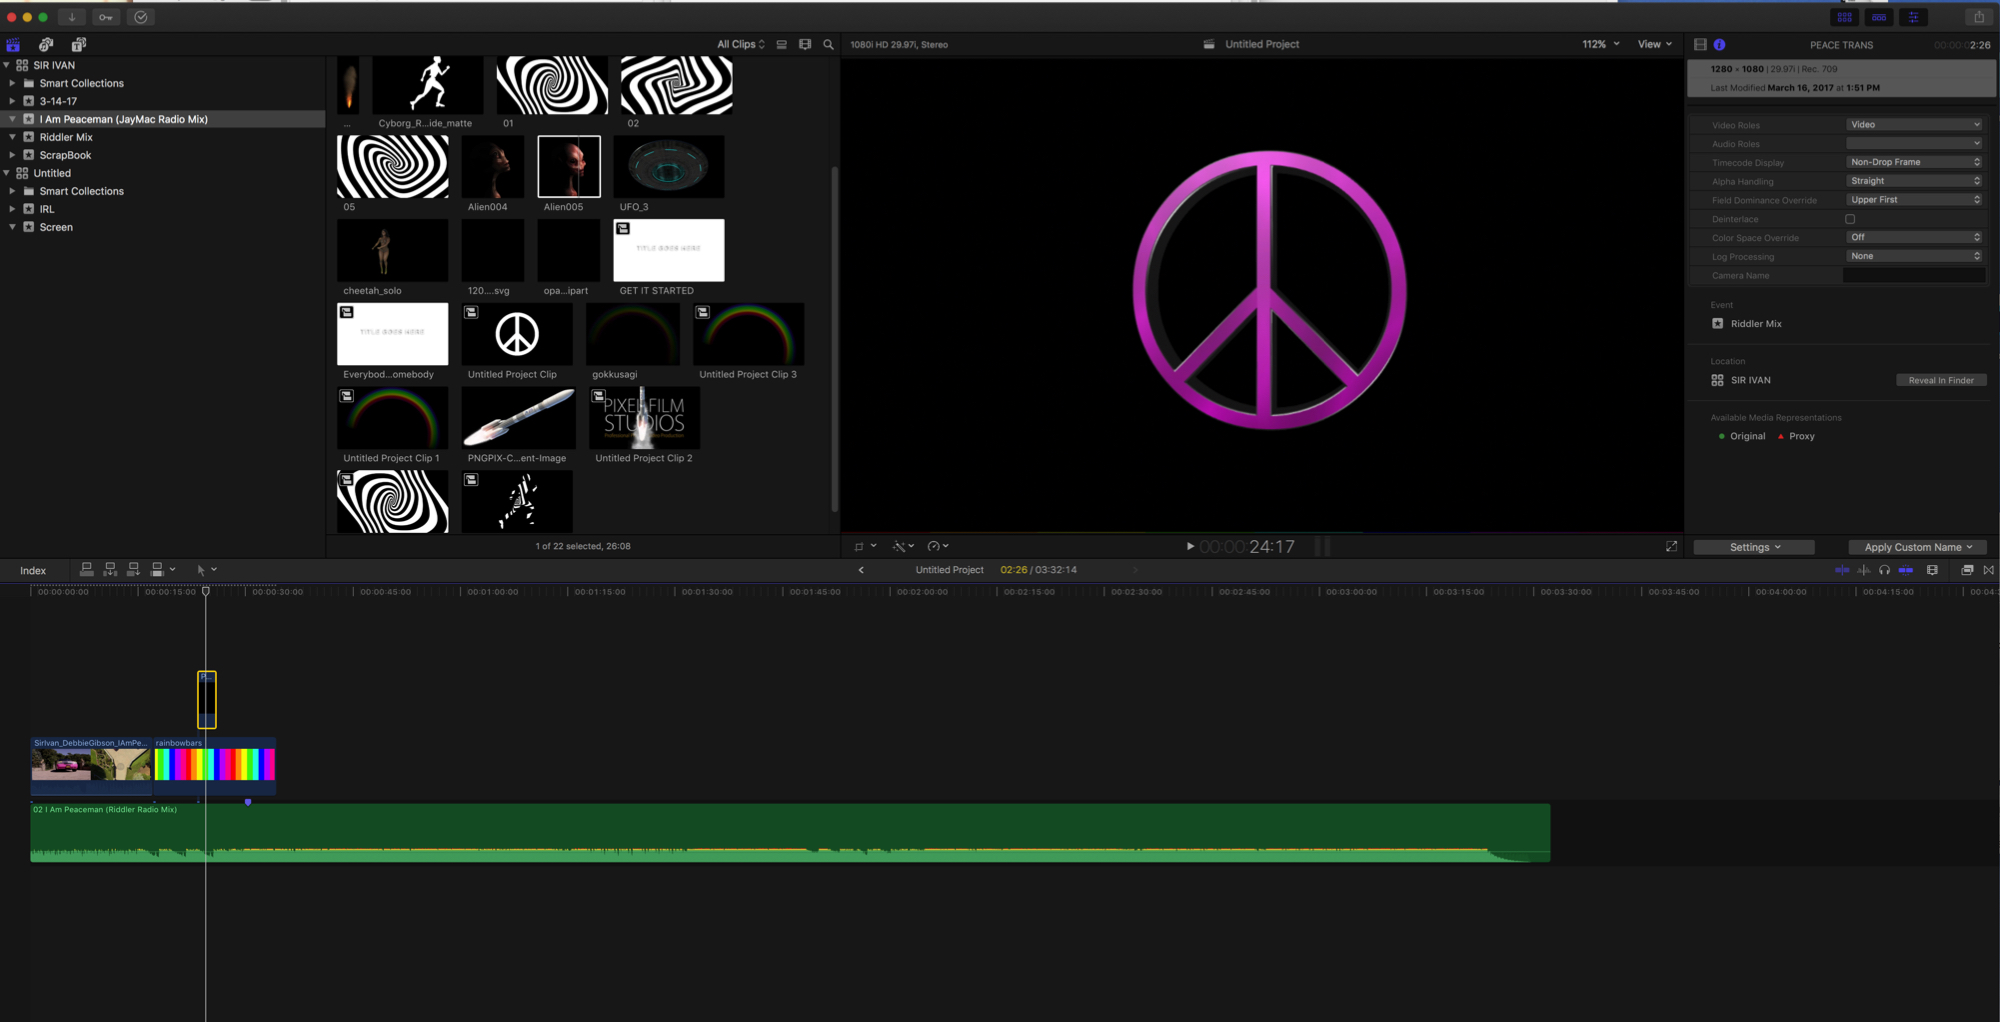The height and width of the screenshot is (1022, 2000).
Task: Open the Select tool arrow menu
Action: (206, 570)
